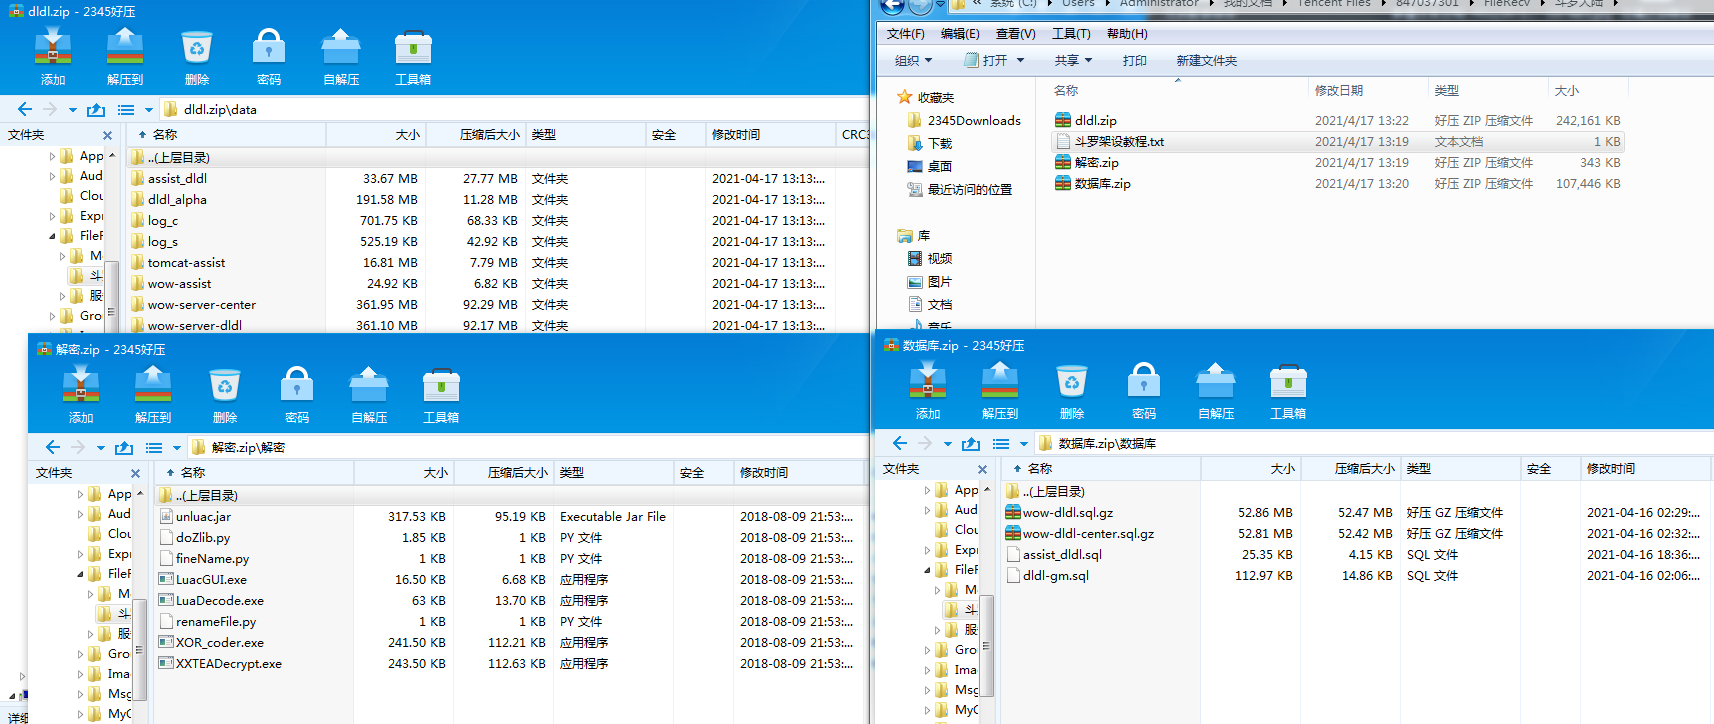Open 文件(F) menu in Explorer
The width and height of the screenshot is (1714, 724).
pos(905,34)
